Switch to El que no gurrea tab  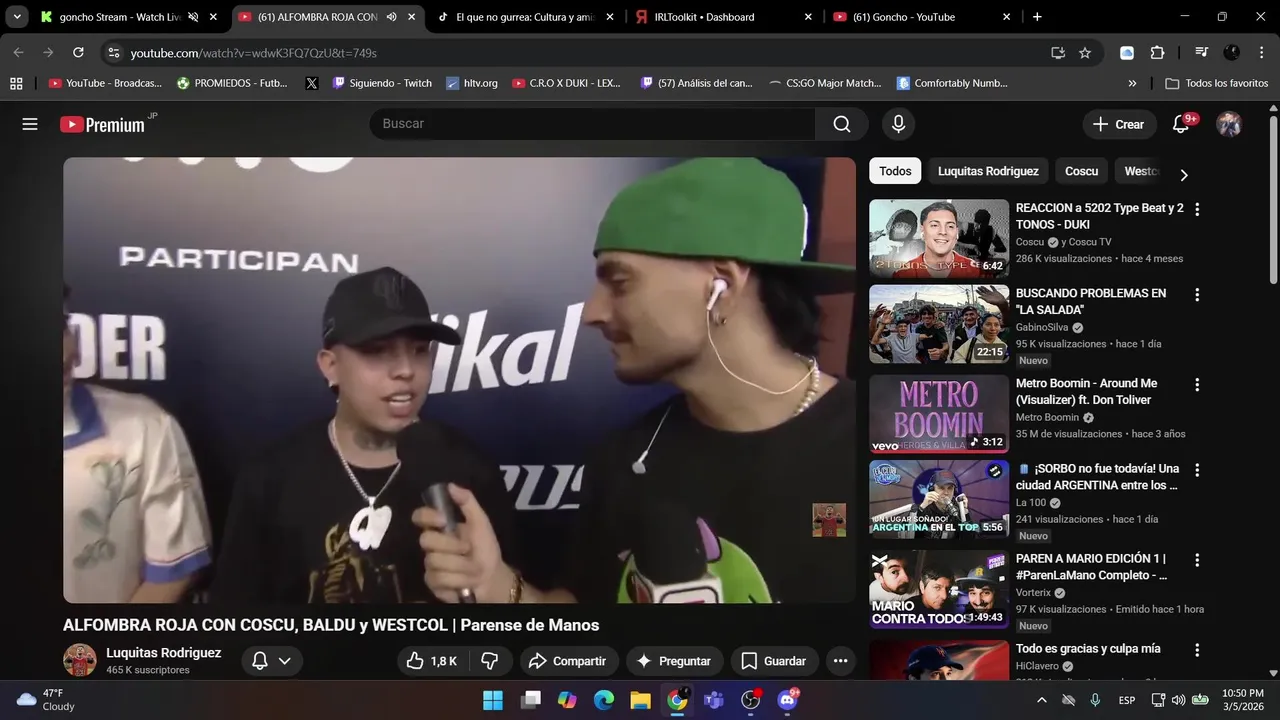pyautogui.click(x=525, y=17)
